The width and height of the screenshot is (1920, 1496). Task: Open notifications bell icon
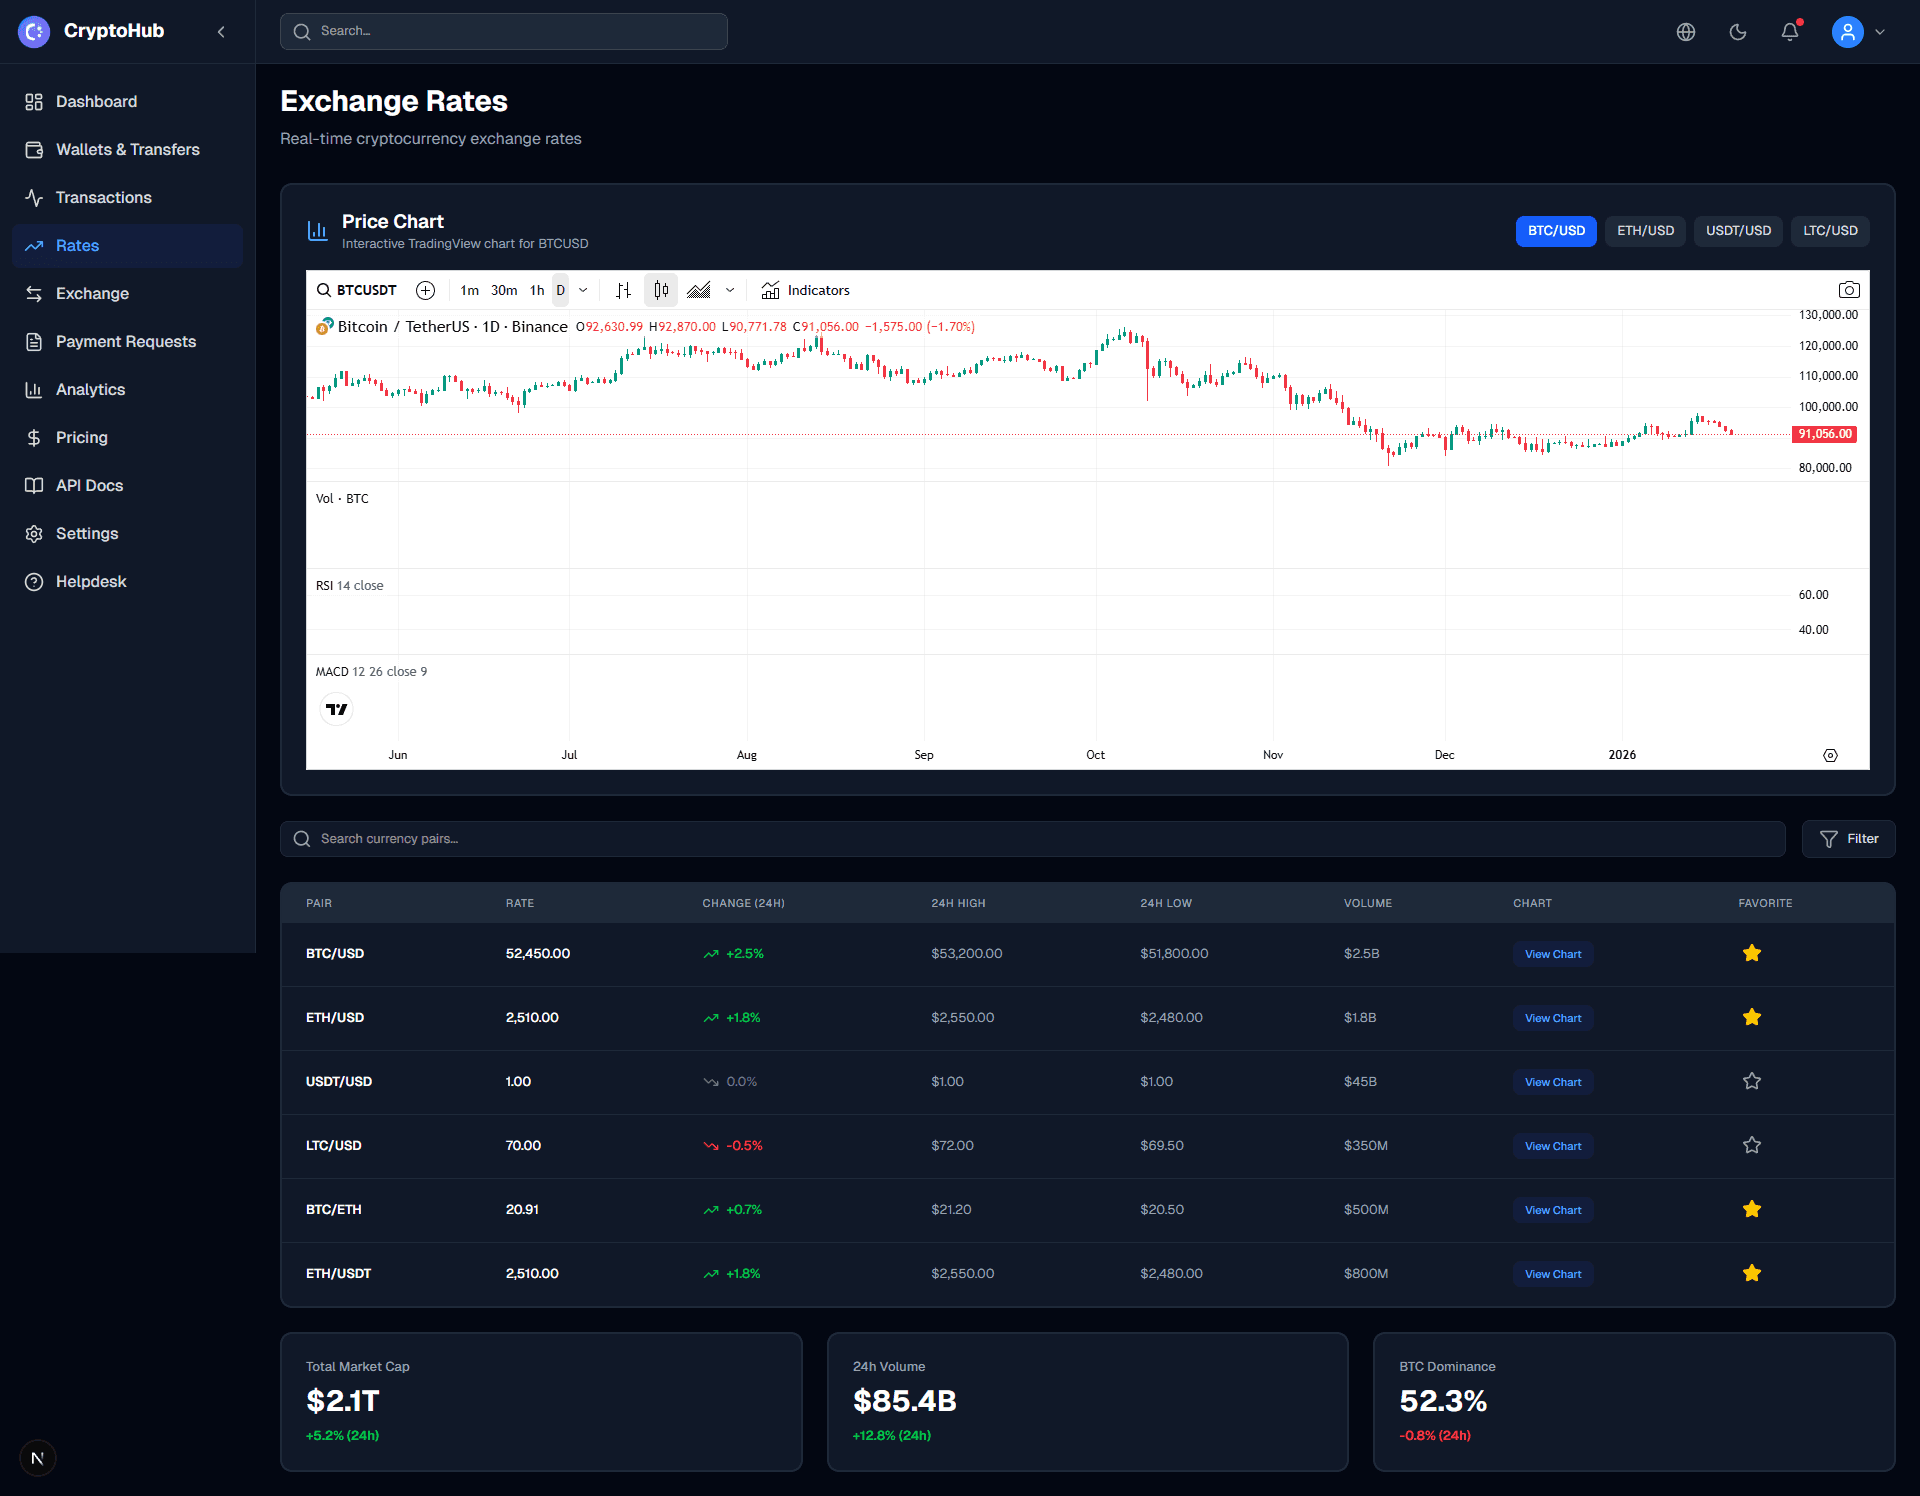click(x=1789, y=32)
